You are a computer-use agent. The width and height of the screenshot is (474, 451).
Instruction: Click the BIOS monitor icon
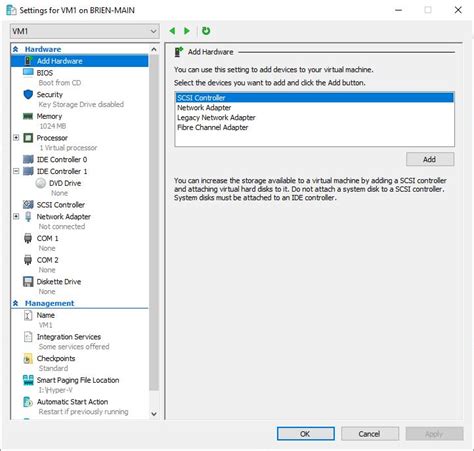[28, 72]
